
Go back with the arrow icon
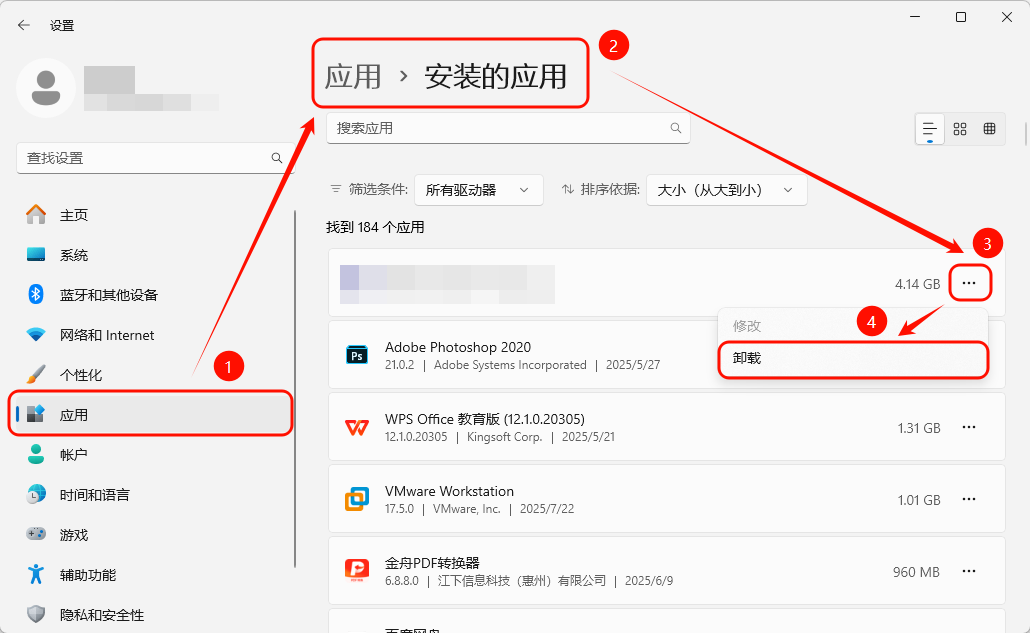24,25
